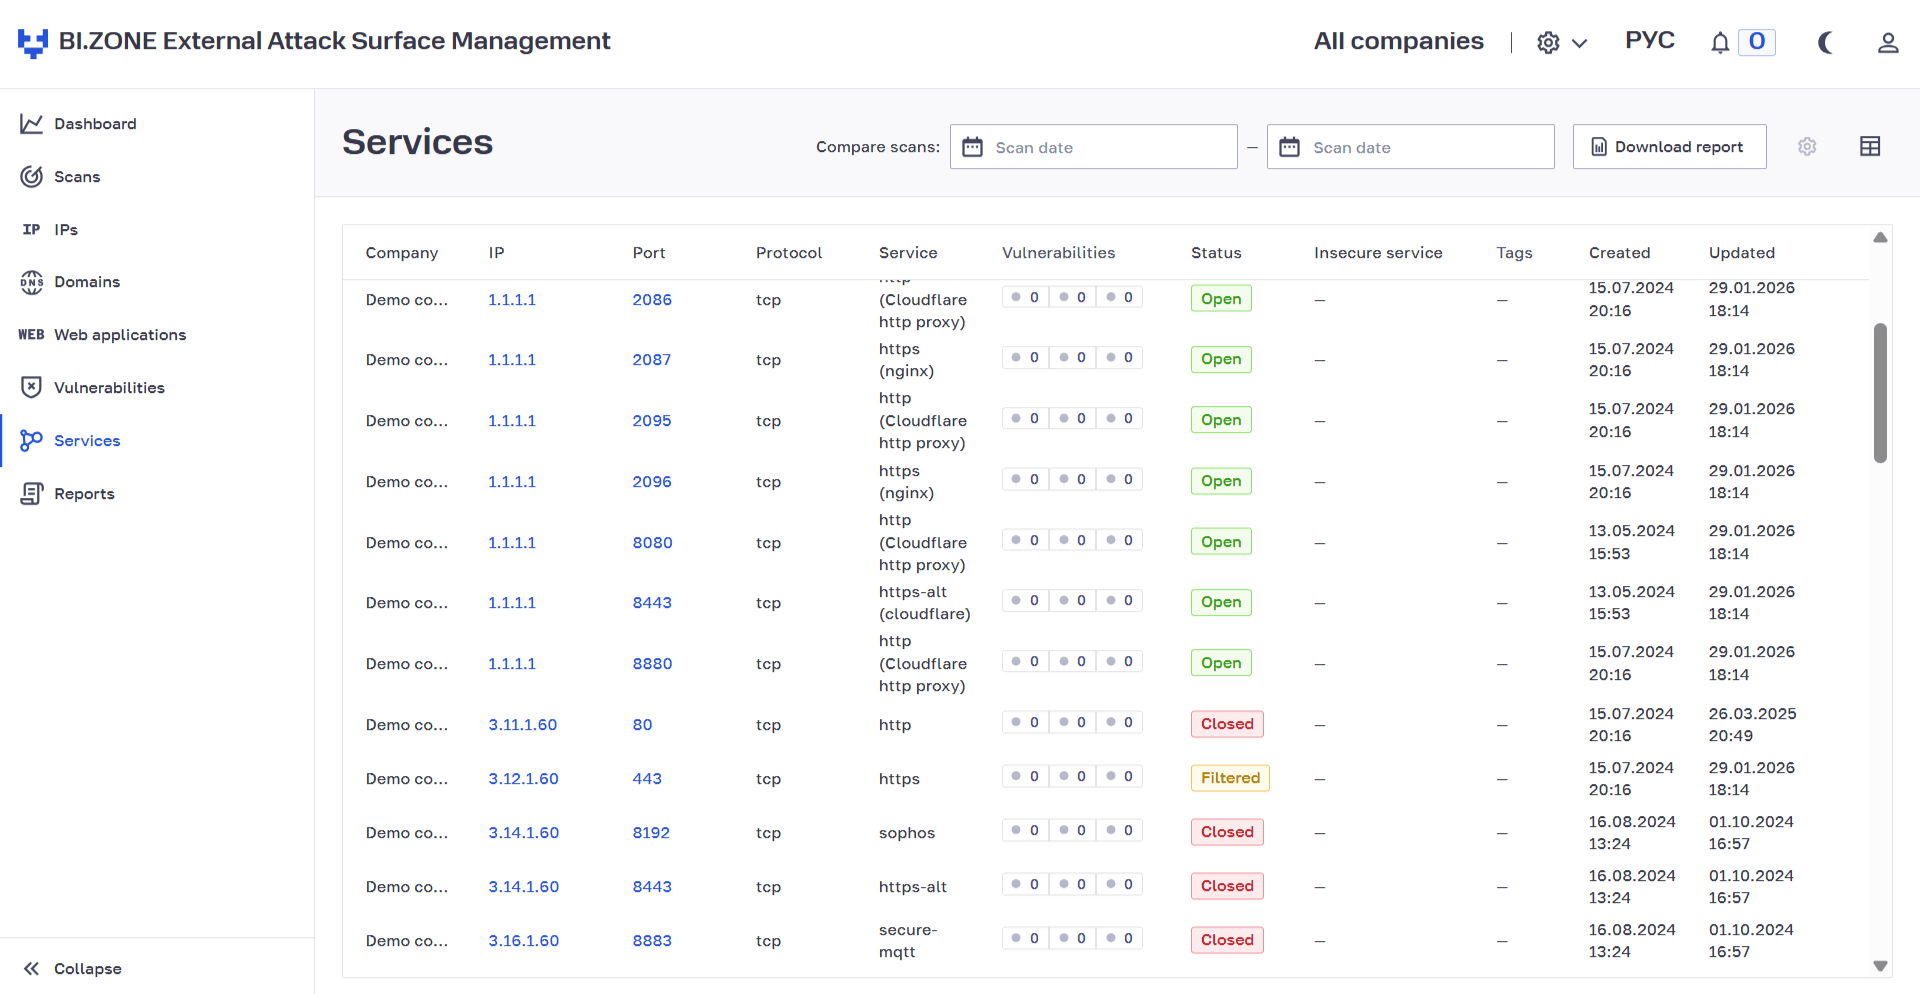Open the first Scan date picker
The height and width of the screenshot is (994, 1920).
[x=1094, y=147]
